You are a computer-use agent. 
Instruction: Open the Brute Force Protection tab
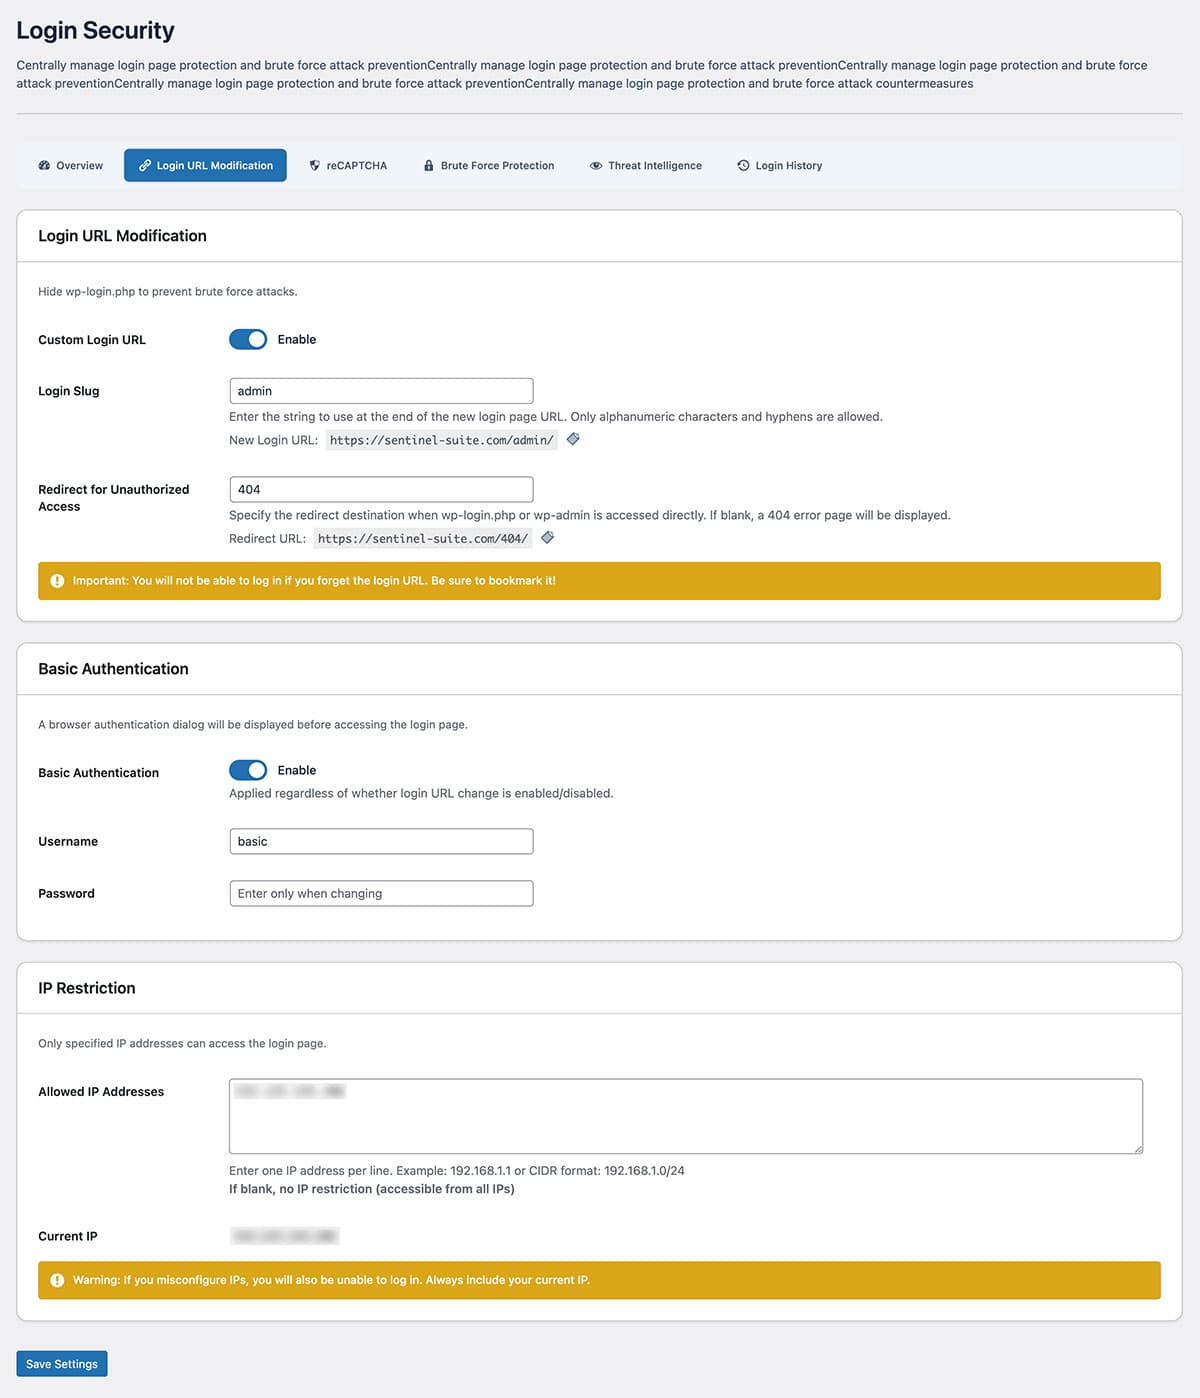click(488, 166)
